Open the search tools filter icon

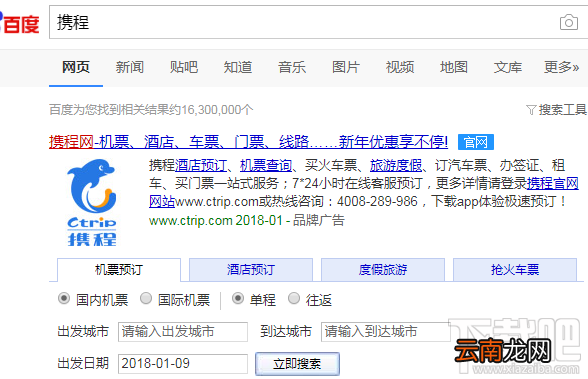pos(531,110)
